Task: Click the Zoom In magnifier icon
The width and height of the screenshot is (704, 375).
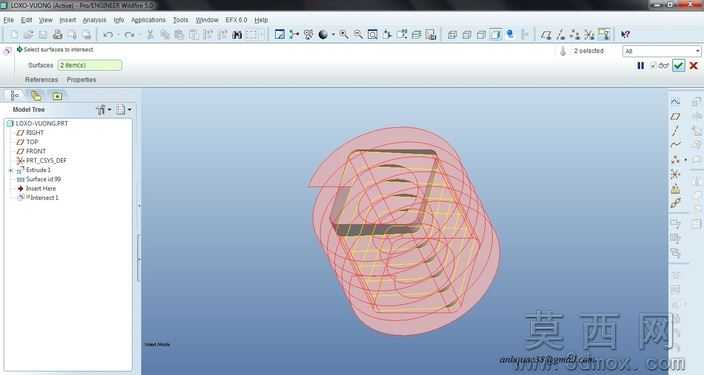Action: tap(343, 35)
